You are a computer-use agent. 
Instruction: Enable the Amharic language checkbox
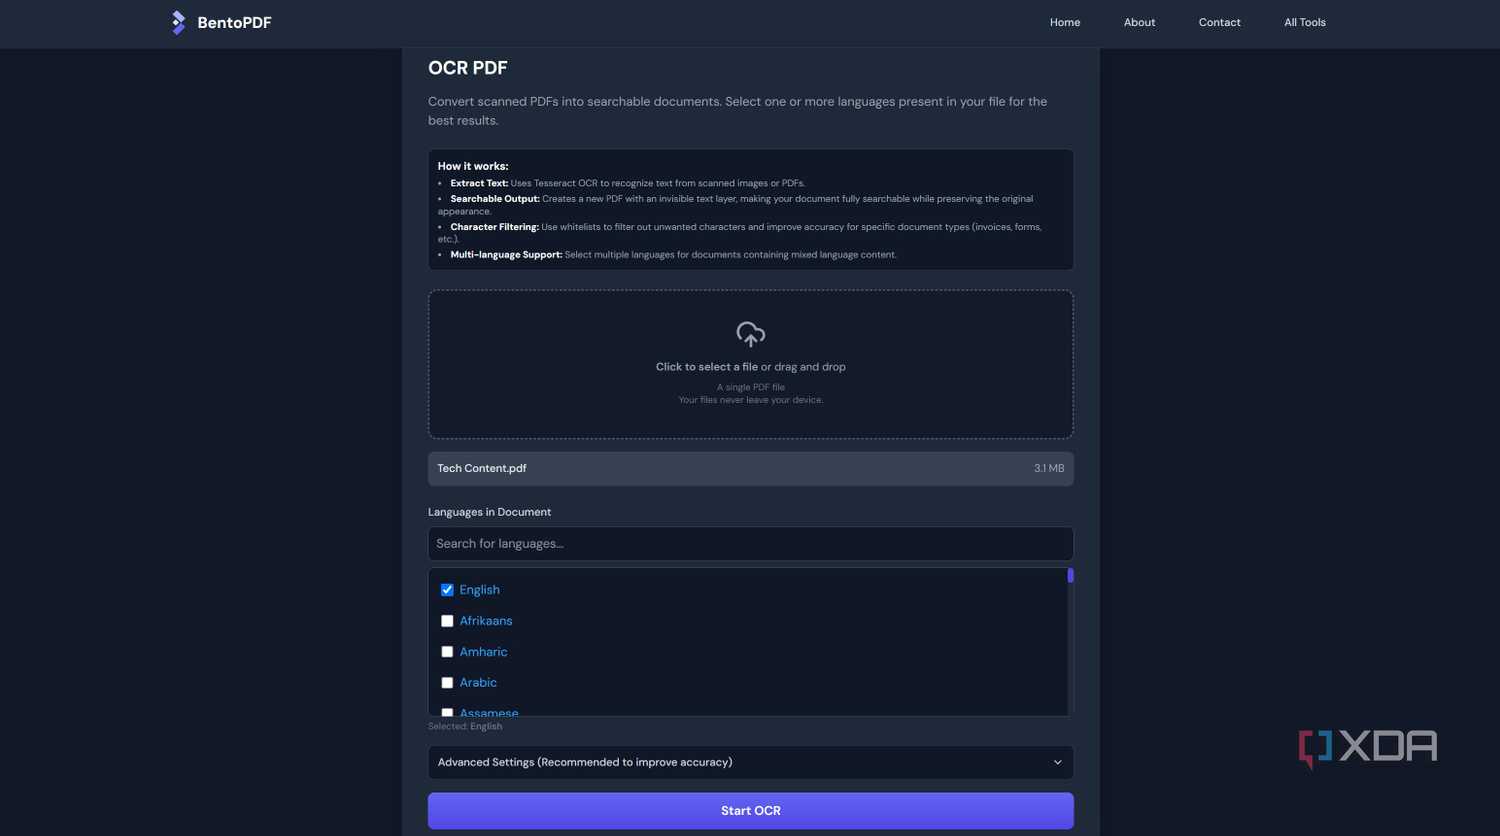[x=447, y=652]
